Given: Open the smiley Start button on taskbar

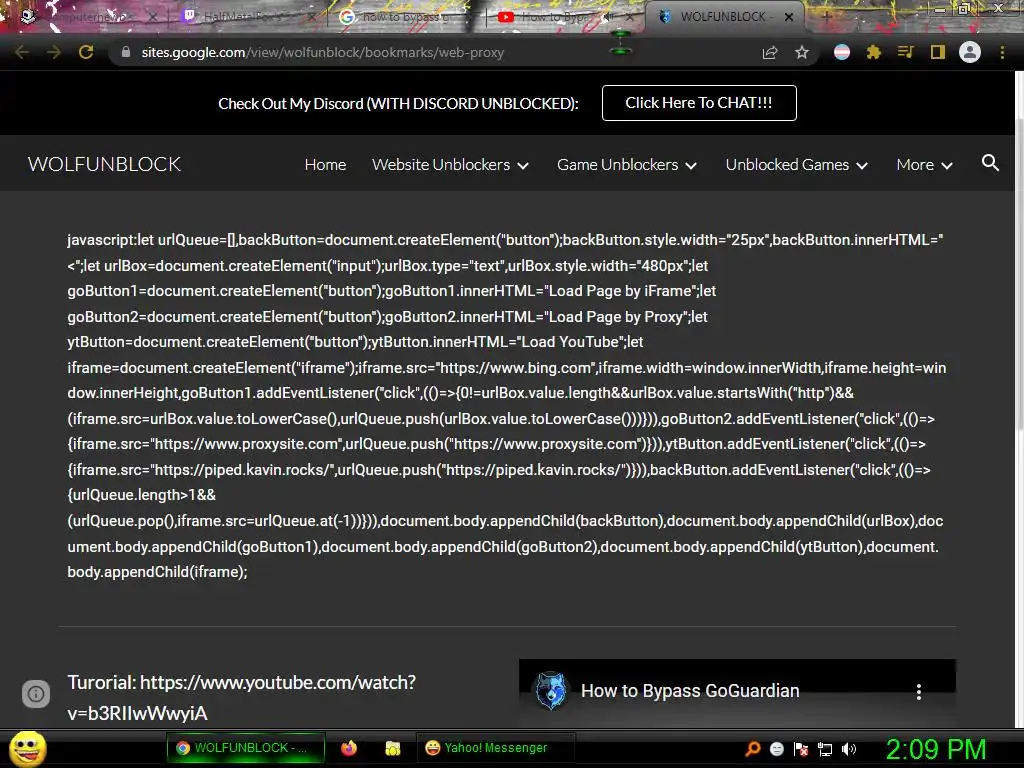Looking at the screenshot, I should tap(27, 748).
